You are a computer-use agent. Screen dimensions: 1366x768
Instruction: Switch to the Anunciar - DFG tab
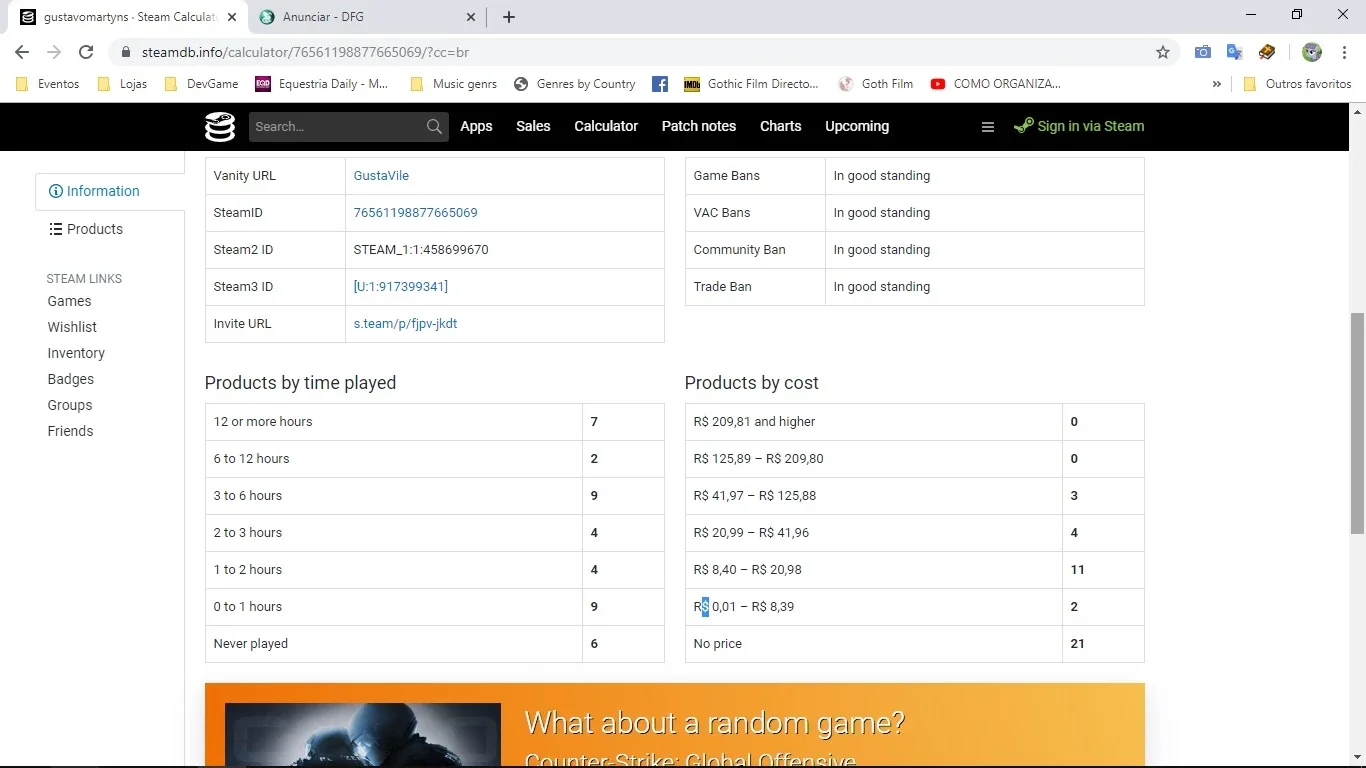[366, 17]
